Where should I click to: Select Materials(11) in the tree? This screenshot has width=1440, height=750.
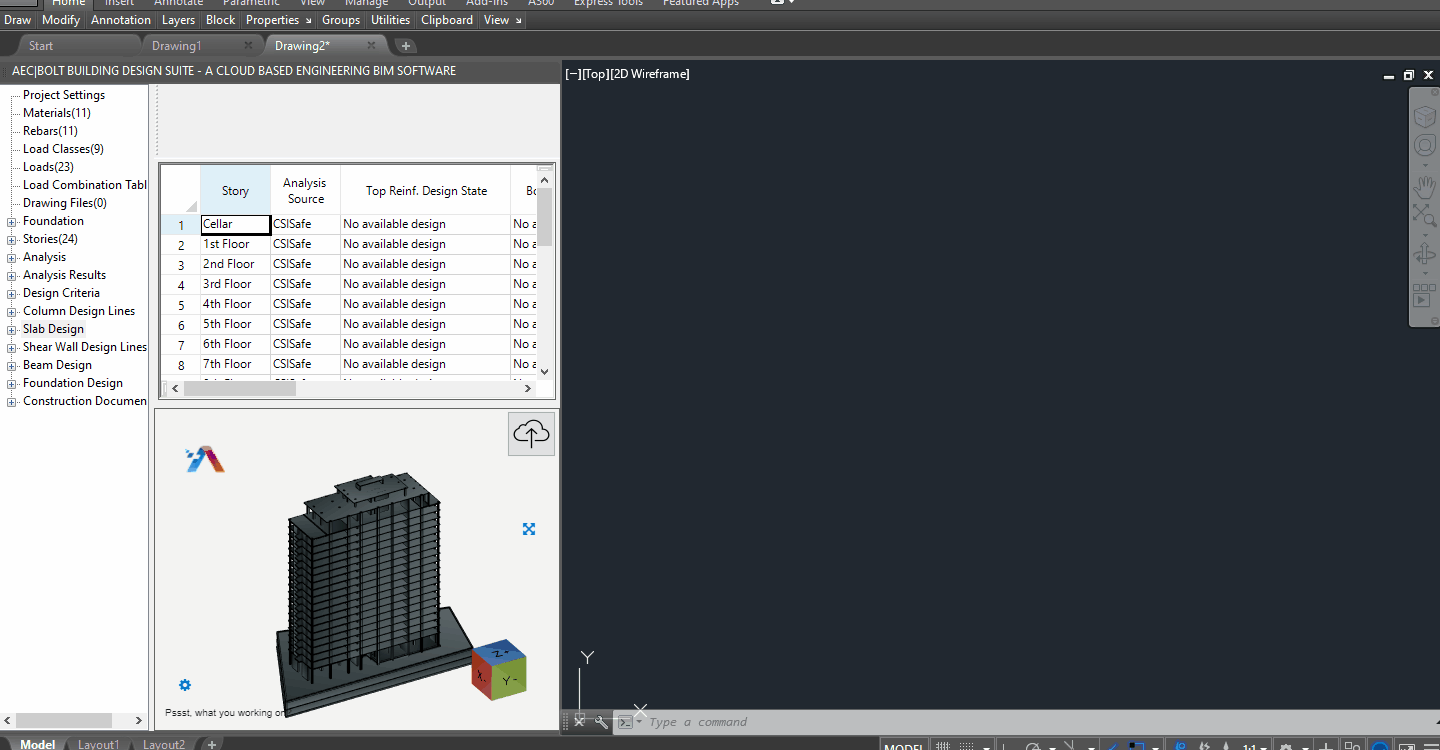click(x=57, y=113)
